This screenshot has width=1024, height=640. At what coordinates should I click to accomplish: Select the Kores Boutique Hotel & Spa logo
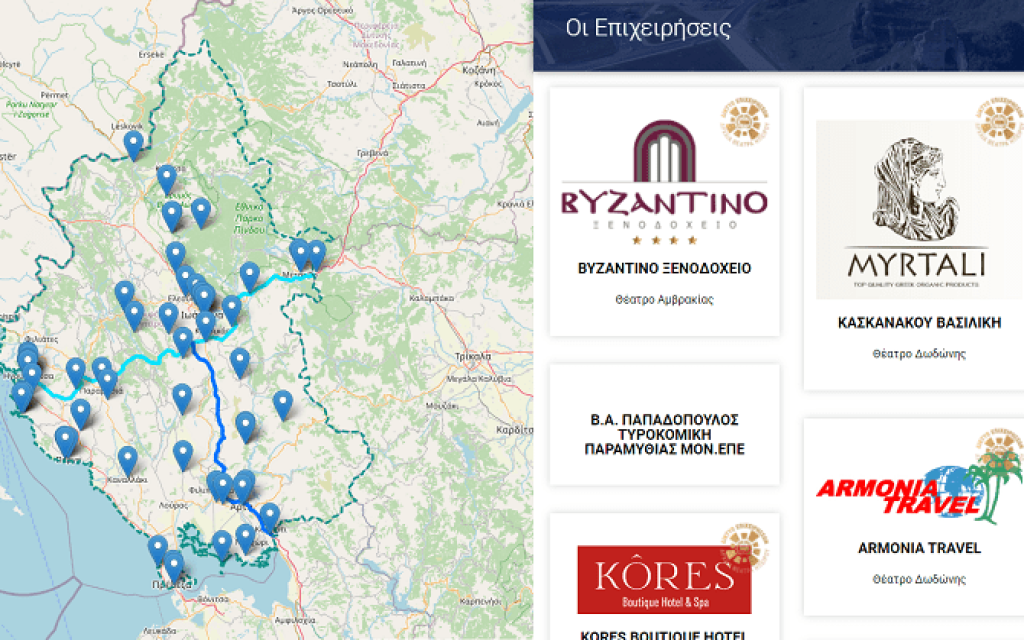(664, 579)
